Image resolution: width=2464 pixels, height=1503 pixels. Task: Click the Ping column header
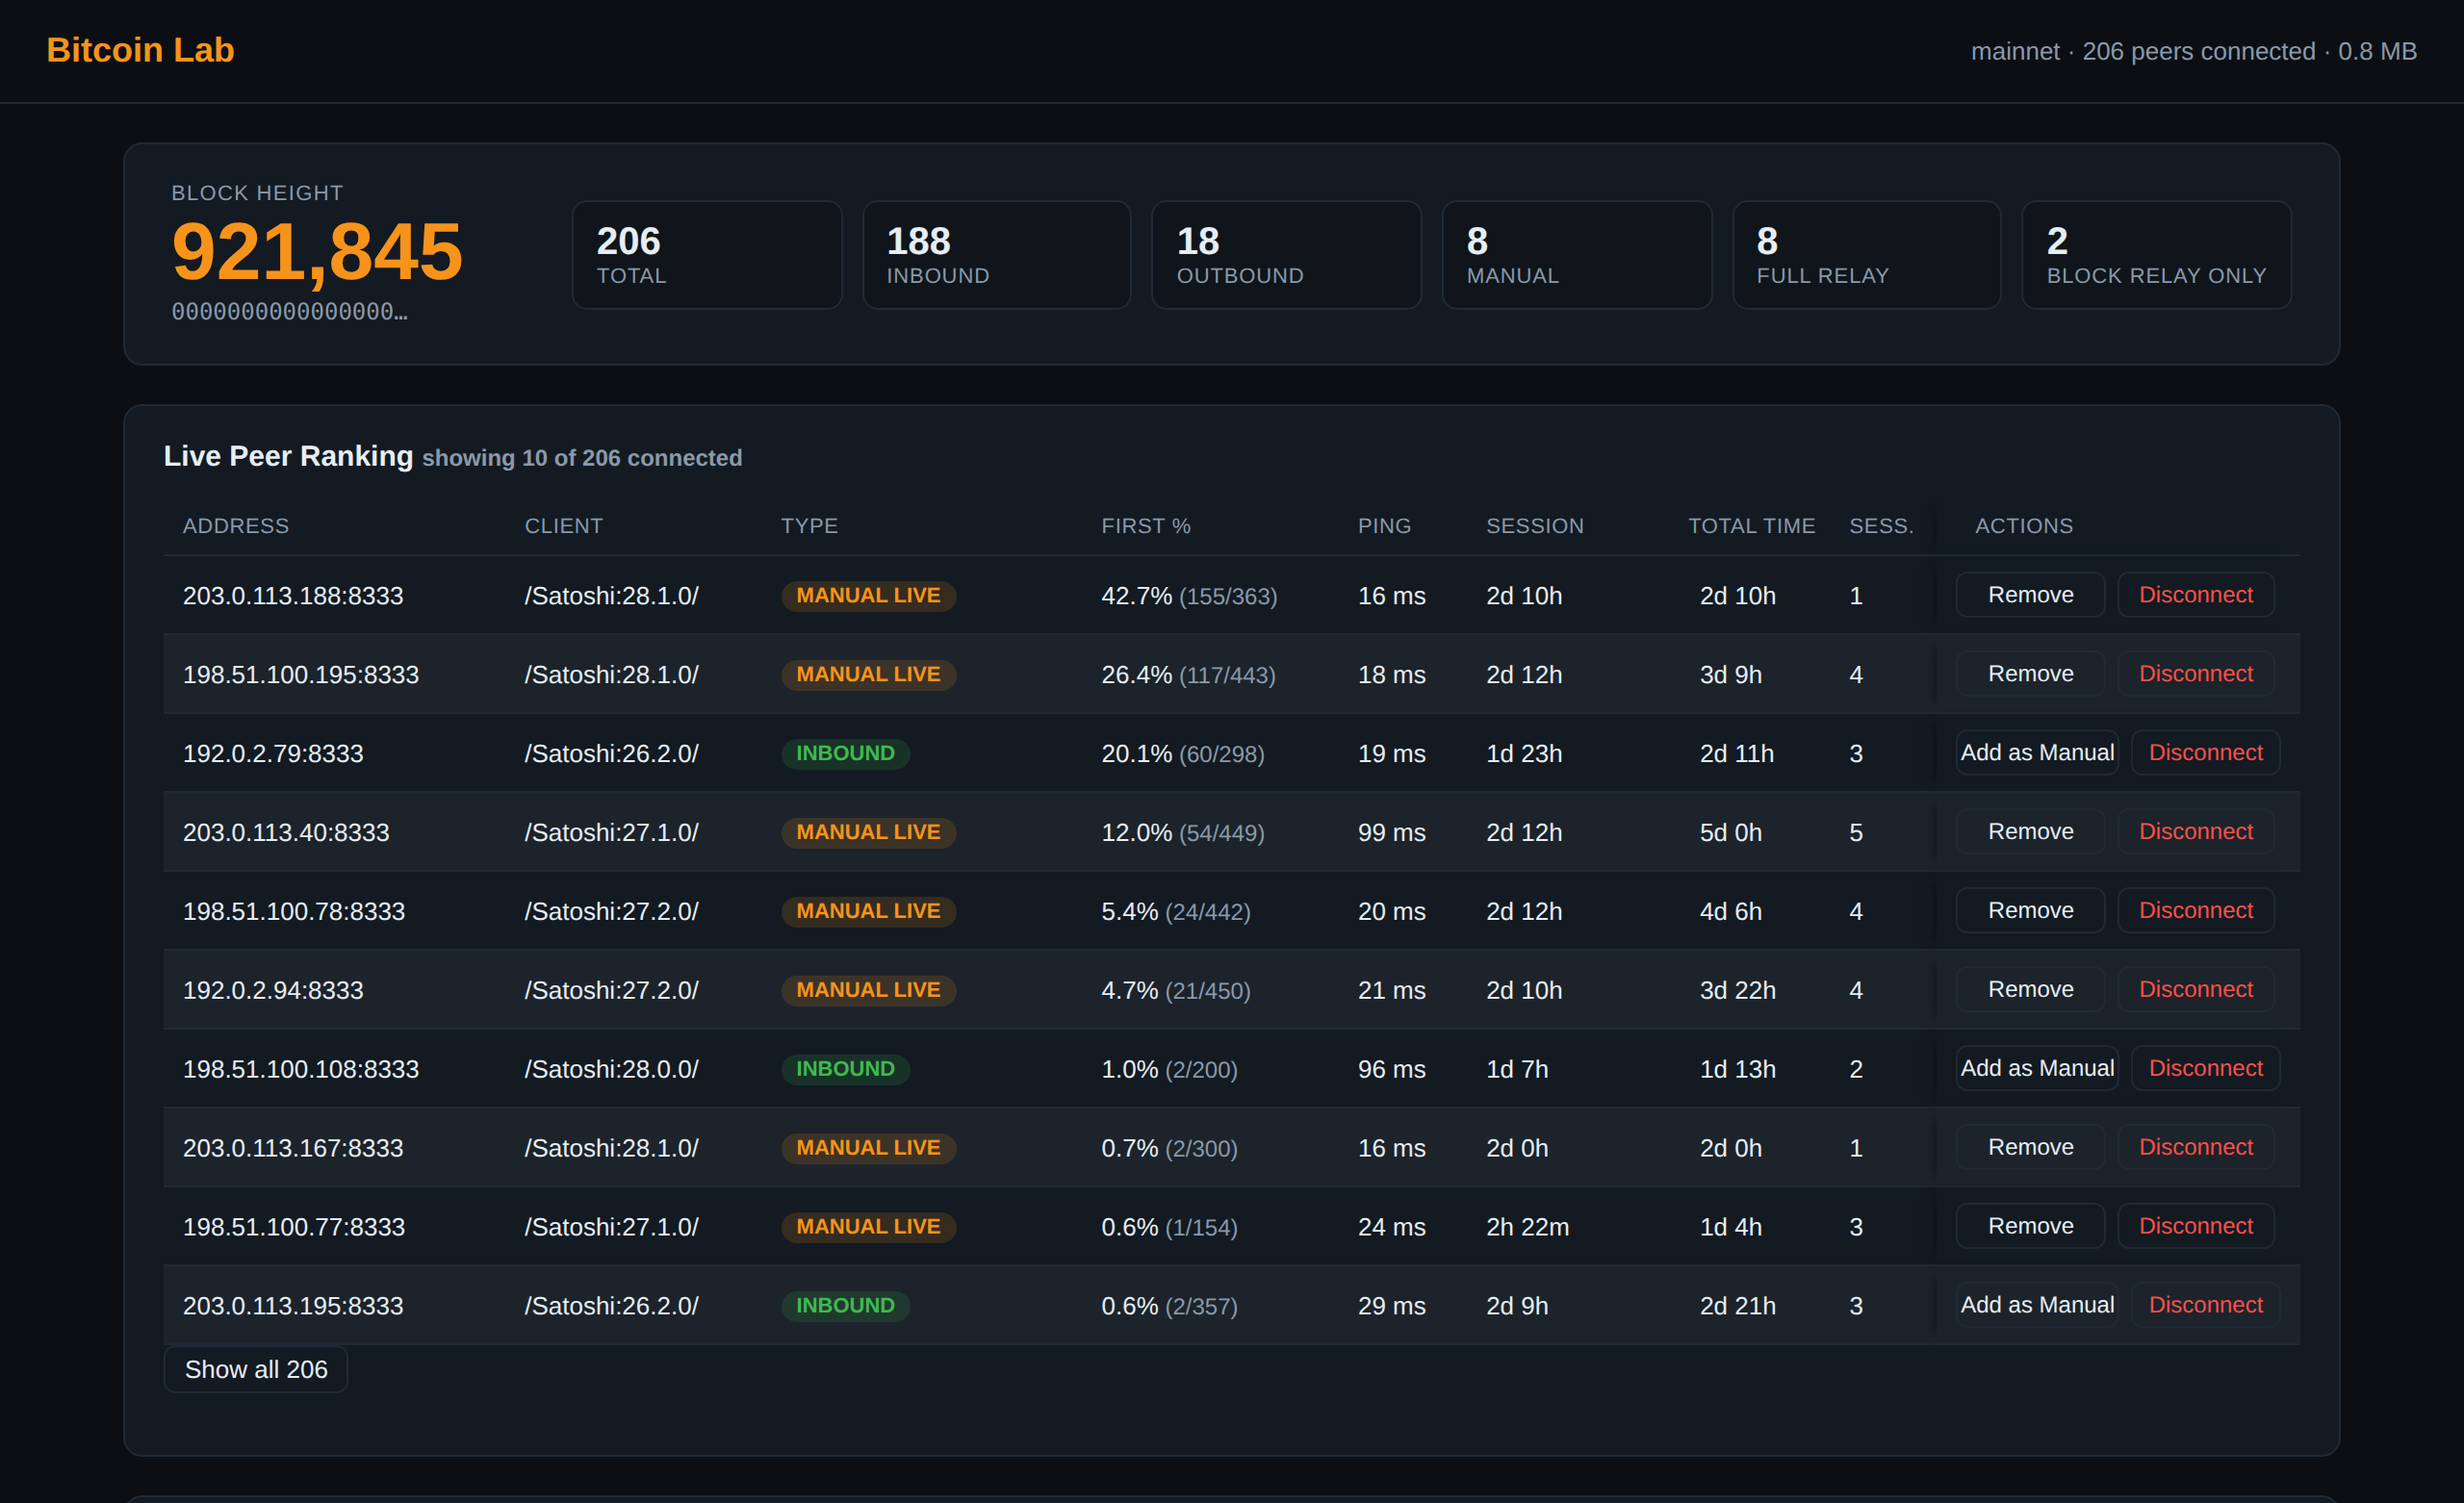pos(1384,526)
